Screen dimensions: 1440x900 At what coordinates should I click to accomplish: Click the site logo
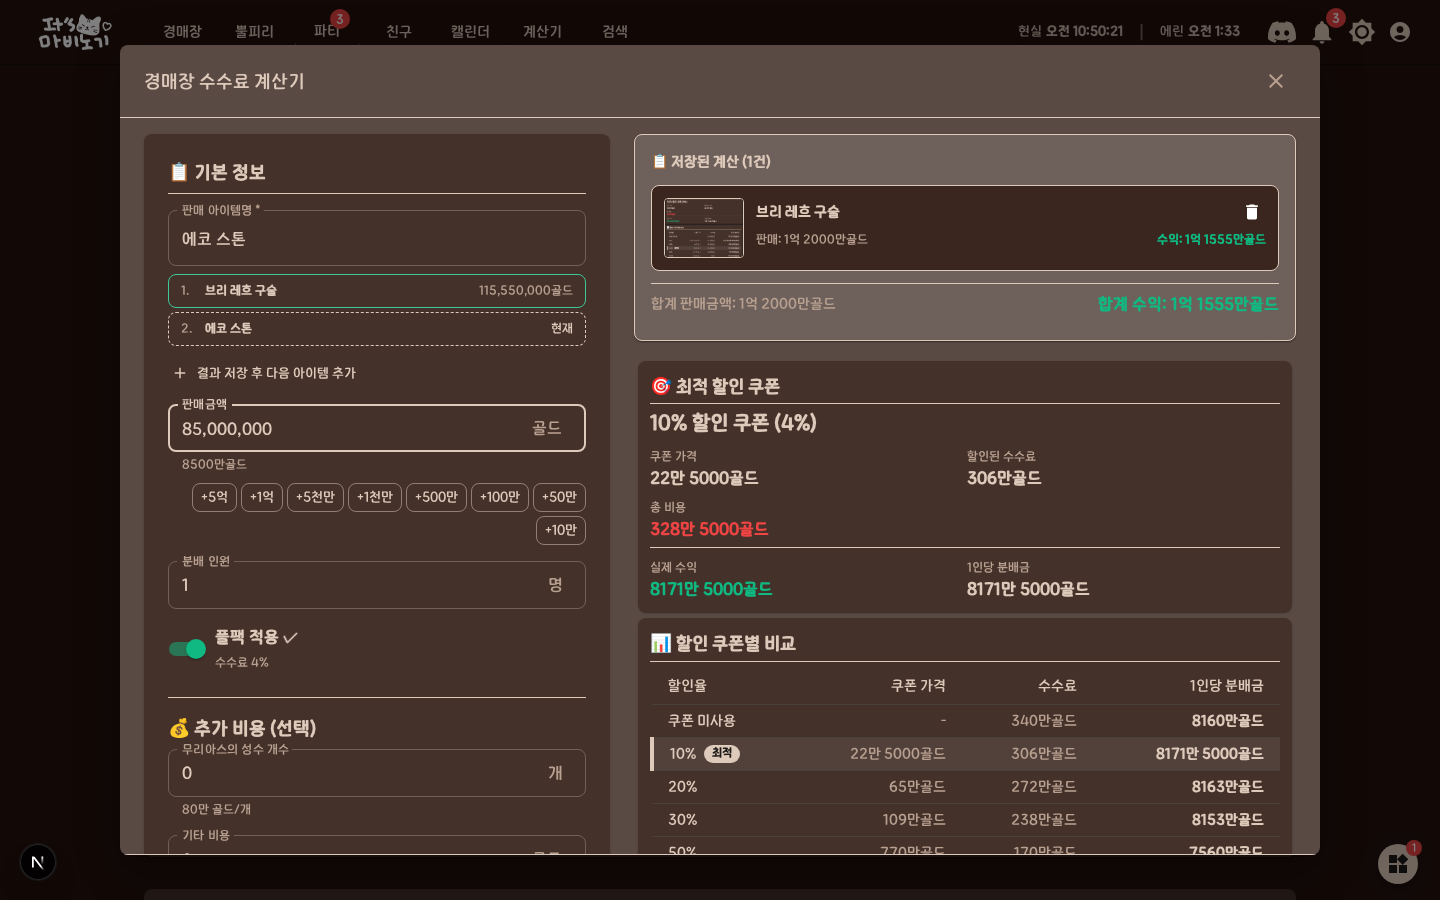tap(75, 32)
